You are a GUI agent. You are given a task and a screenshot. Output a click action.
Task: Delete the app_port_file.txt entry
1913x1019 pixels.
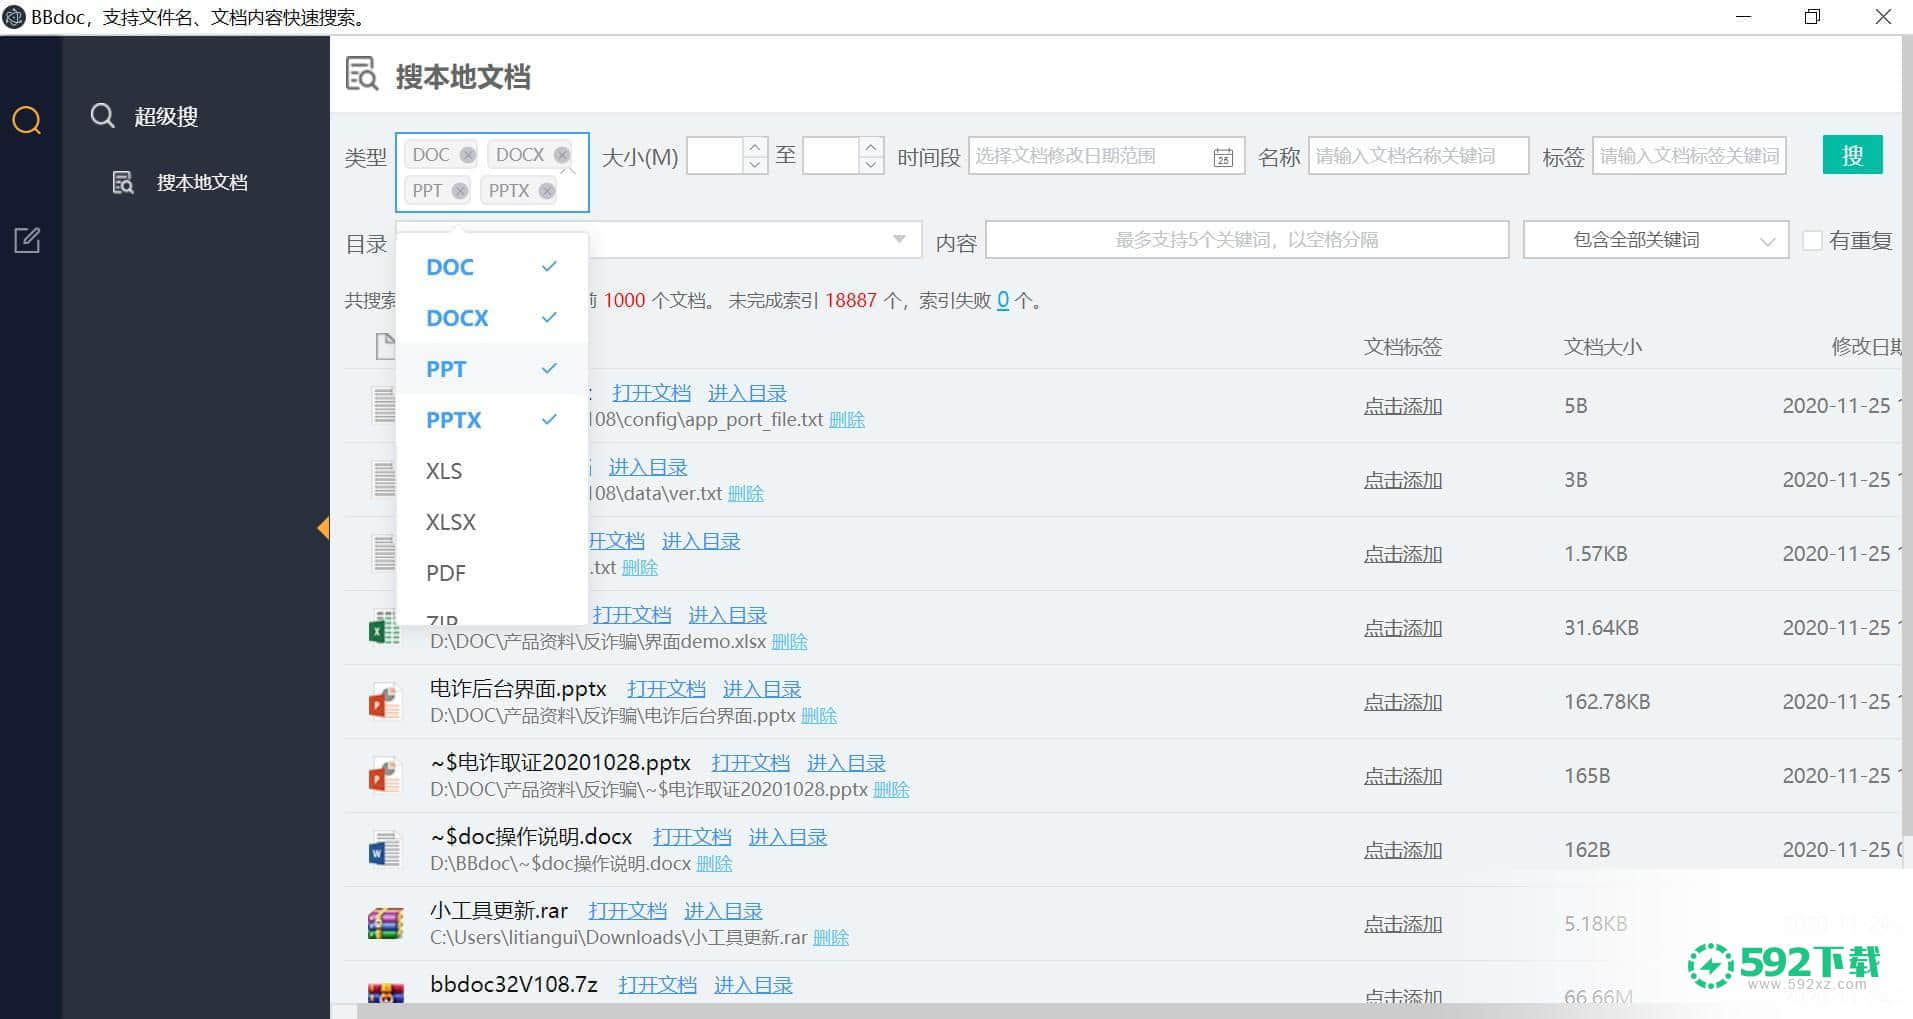pos(847,420)
